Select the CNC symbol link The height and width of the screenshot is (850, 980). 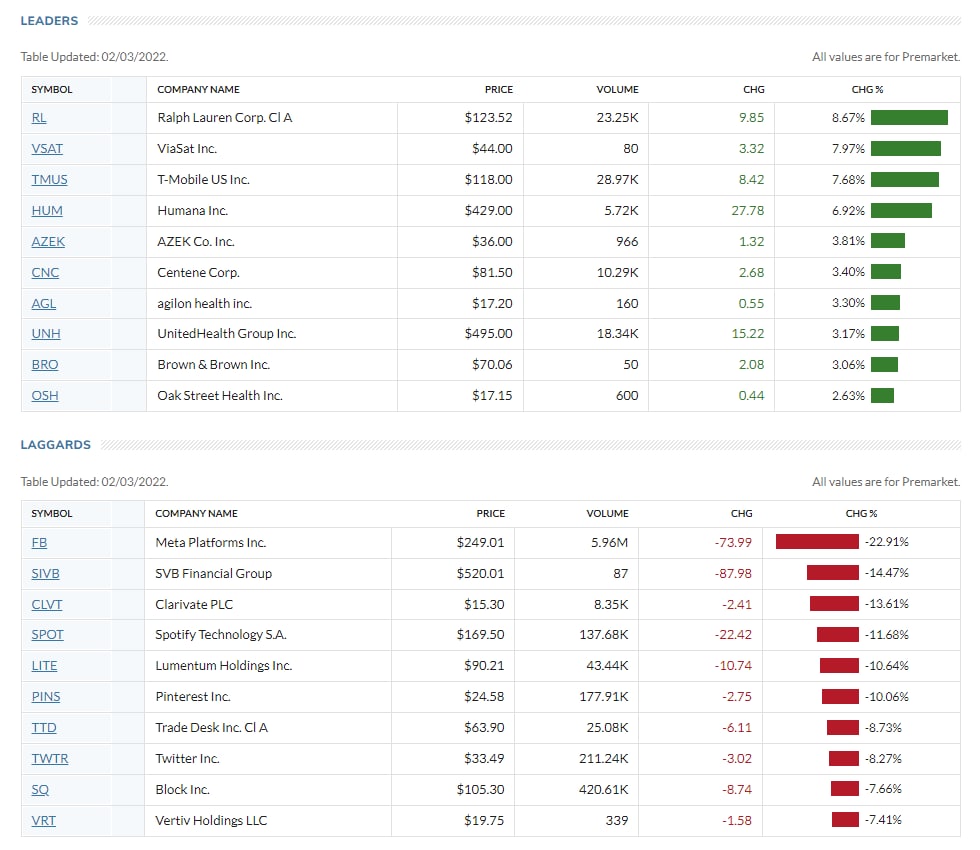pyautogui.click(x=45, y=272)
